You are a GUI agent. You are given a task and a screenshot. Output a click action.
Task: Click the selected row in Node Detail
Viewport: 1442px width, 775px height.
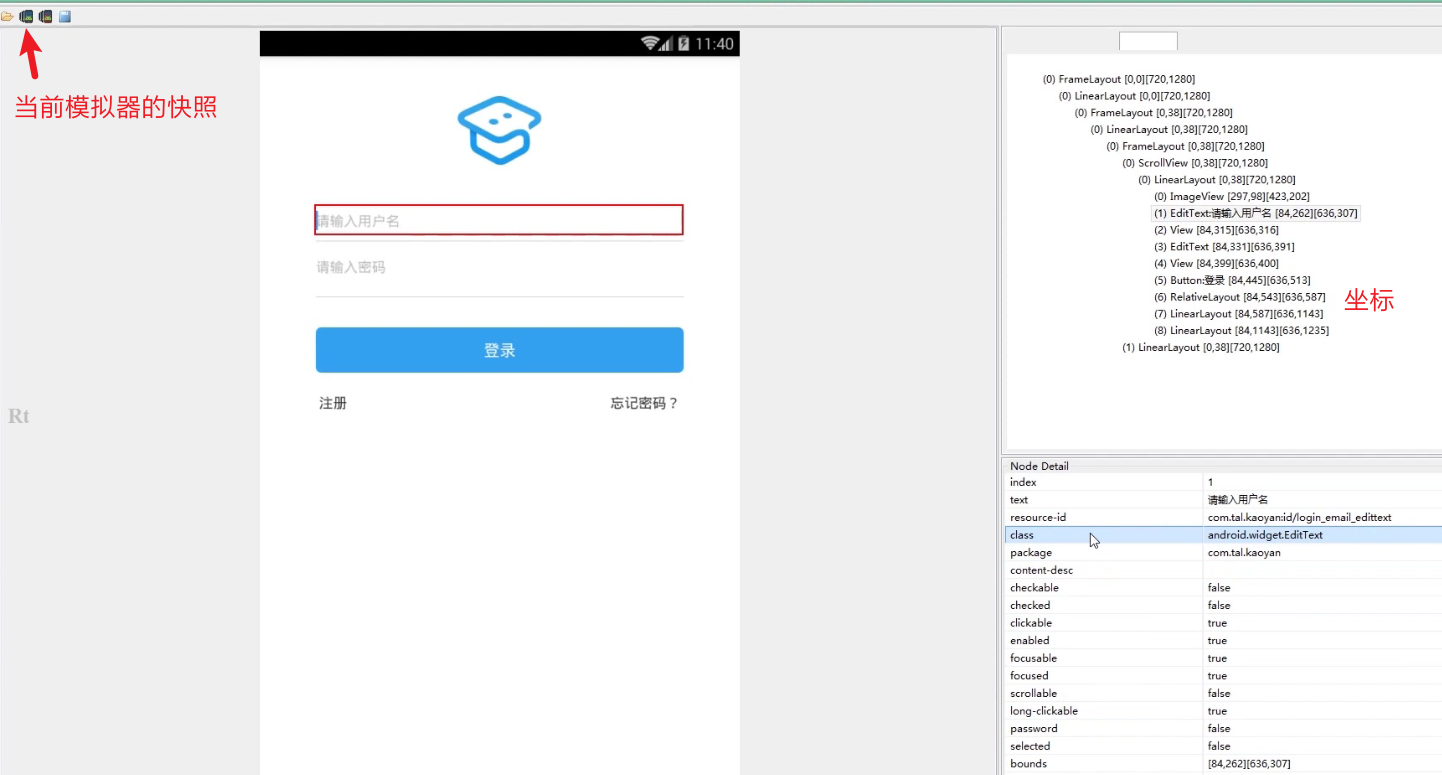pos(1221,746)
